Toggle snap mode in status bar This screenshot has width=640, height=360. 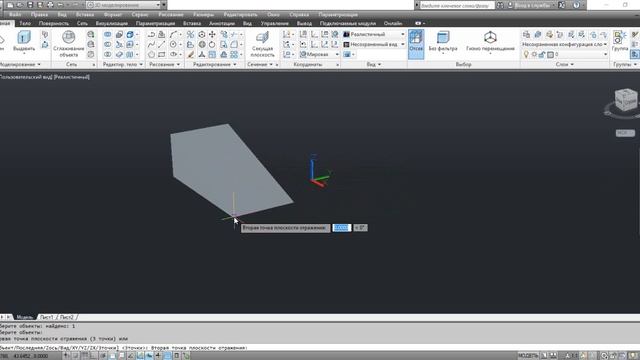[75, 356]
